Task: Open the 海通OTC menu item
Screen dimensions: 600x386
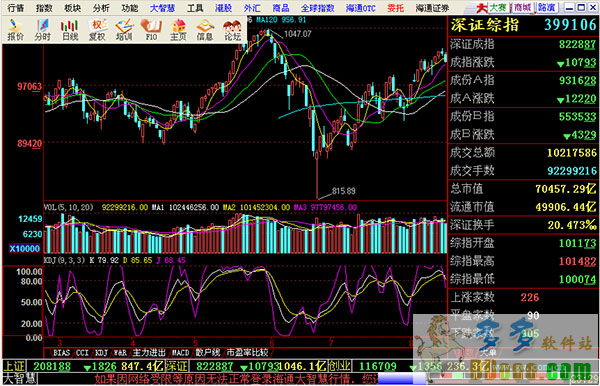Action: pos(360,8)
